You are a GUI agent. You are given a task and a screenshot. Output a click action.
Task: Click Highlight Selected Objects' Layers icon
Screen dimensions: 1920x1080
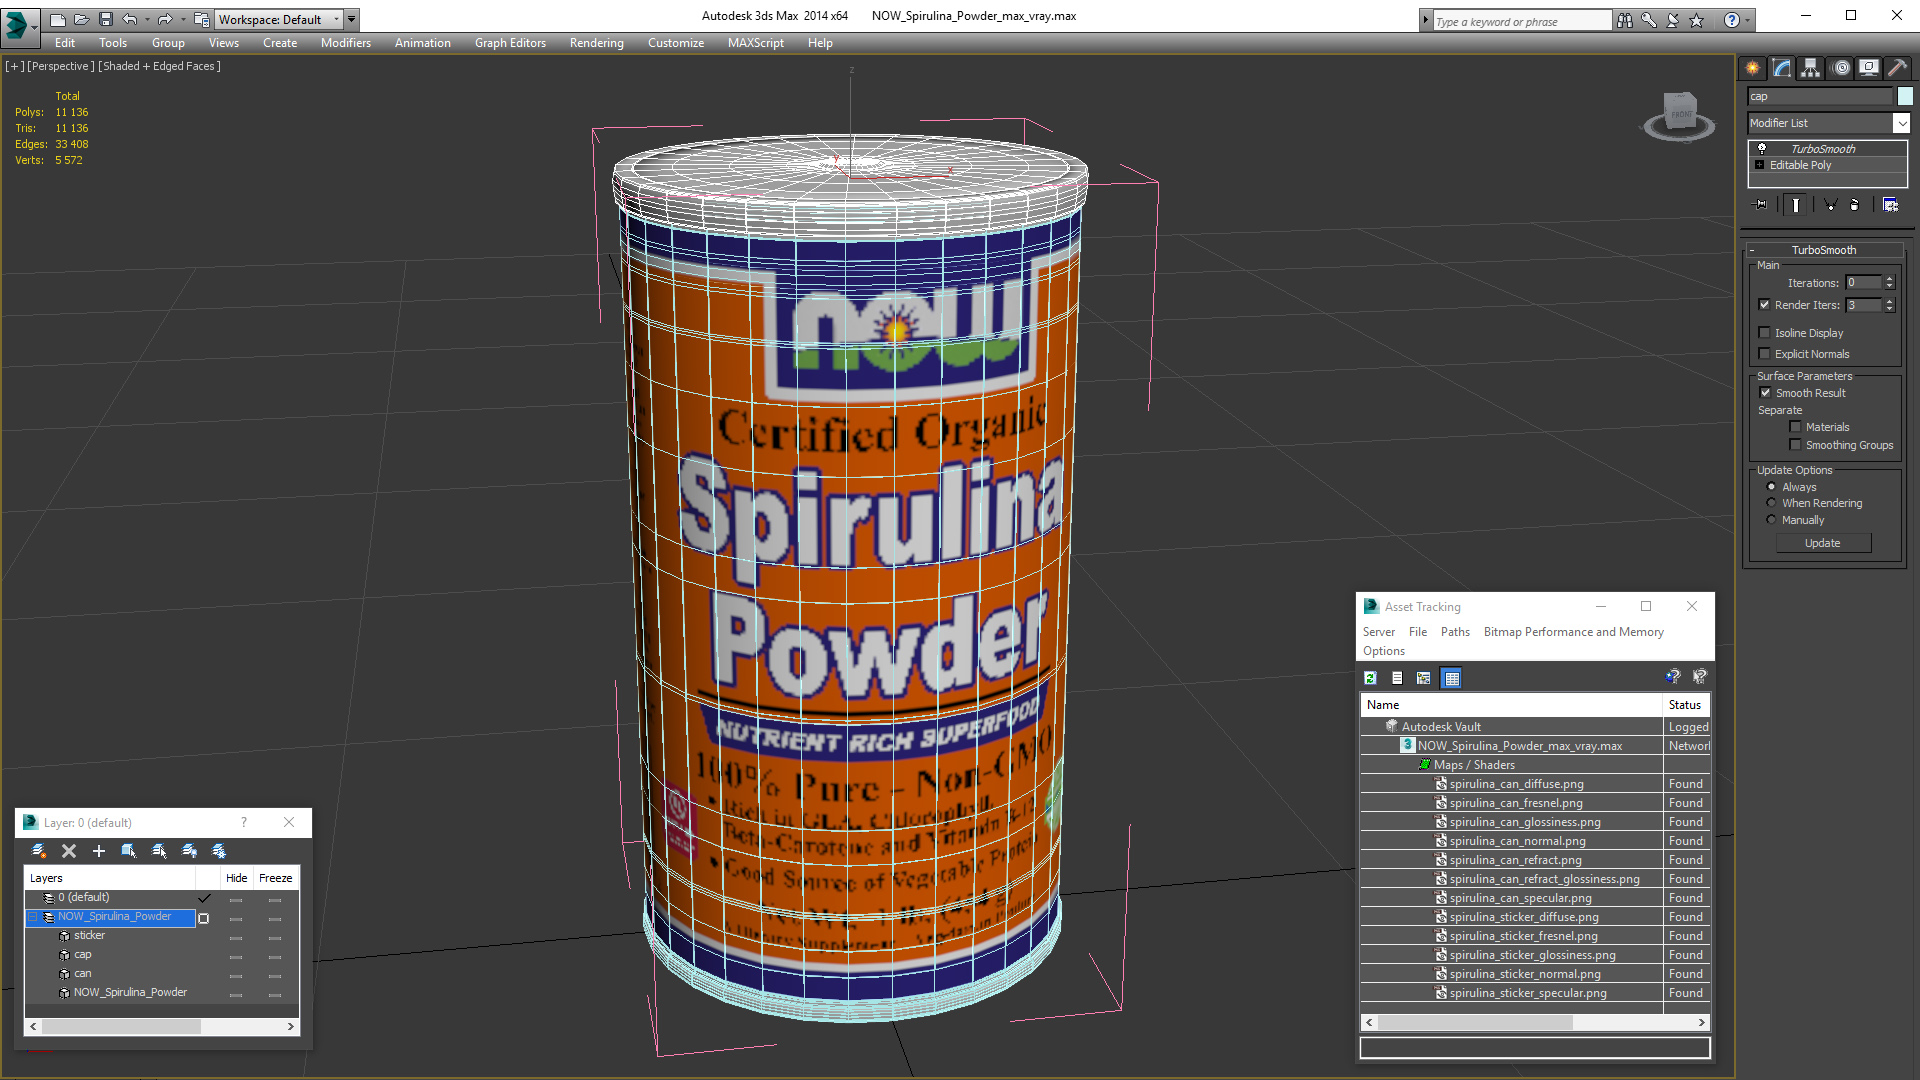159,851
